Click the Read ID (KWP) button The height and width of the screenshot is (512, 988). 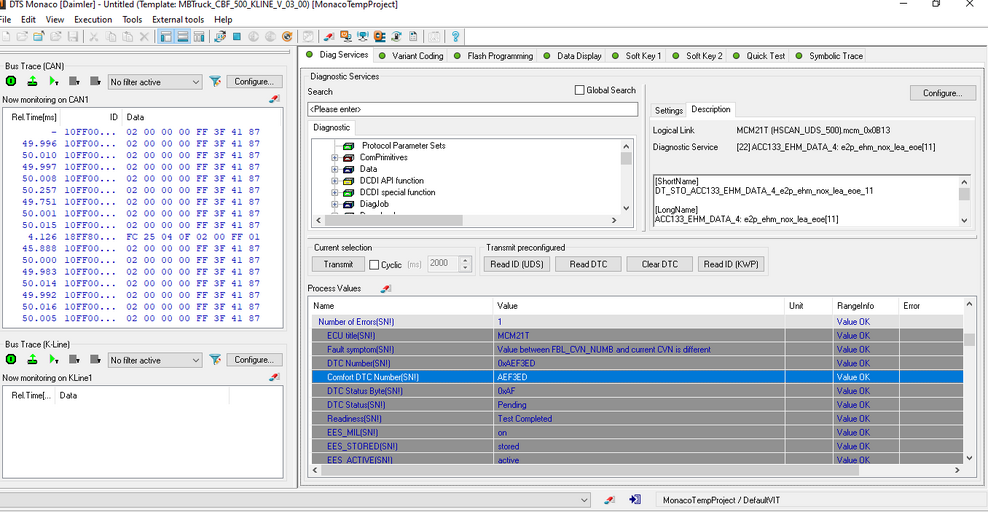point(731,265)
